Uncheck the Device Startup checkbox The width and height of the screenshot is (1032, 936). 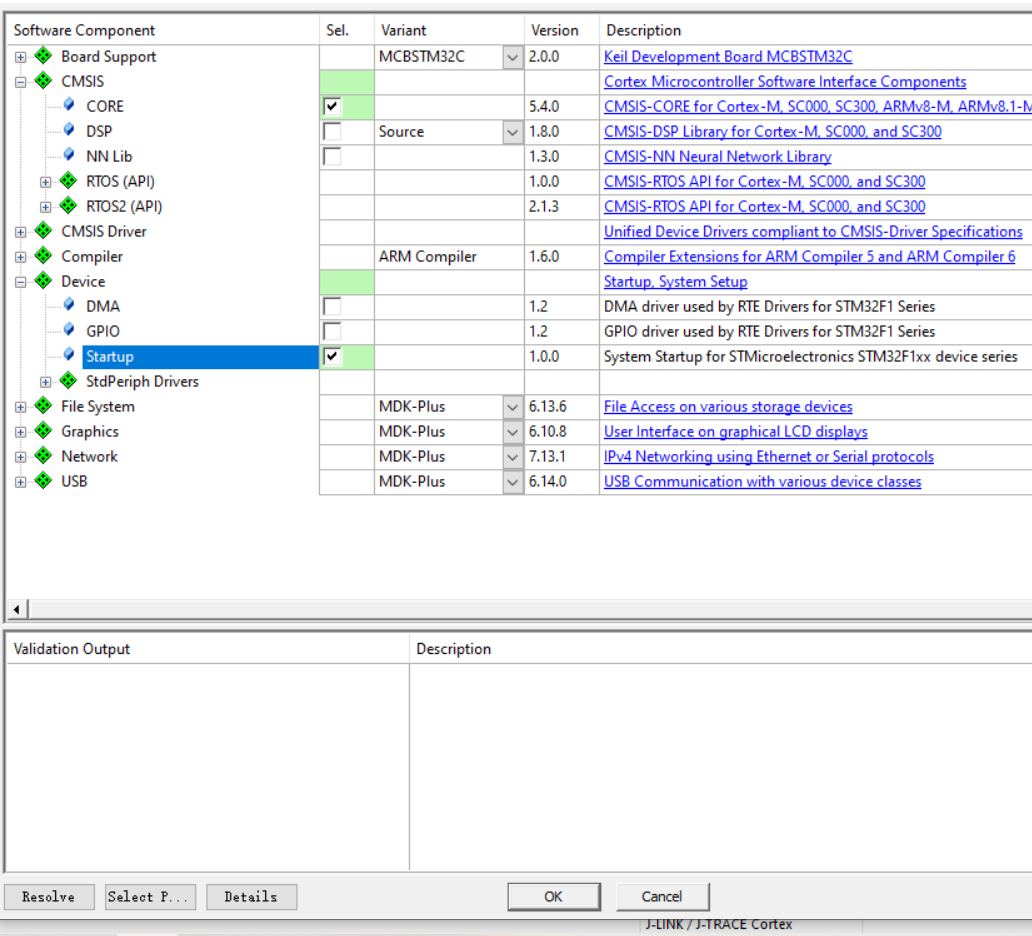[332, 356]
